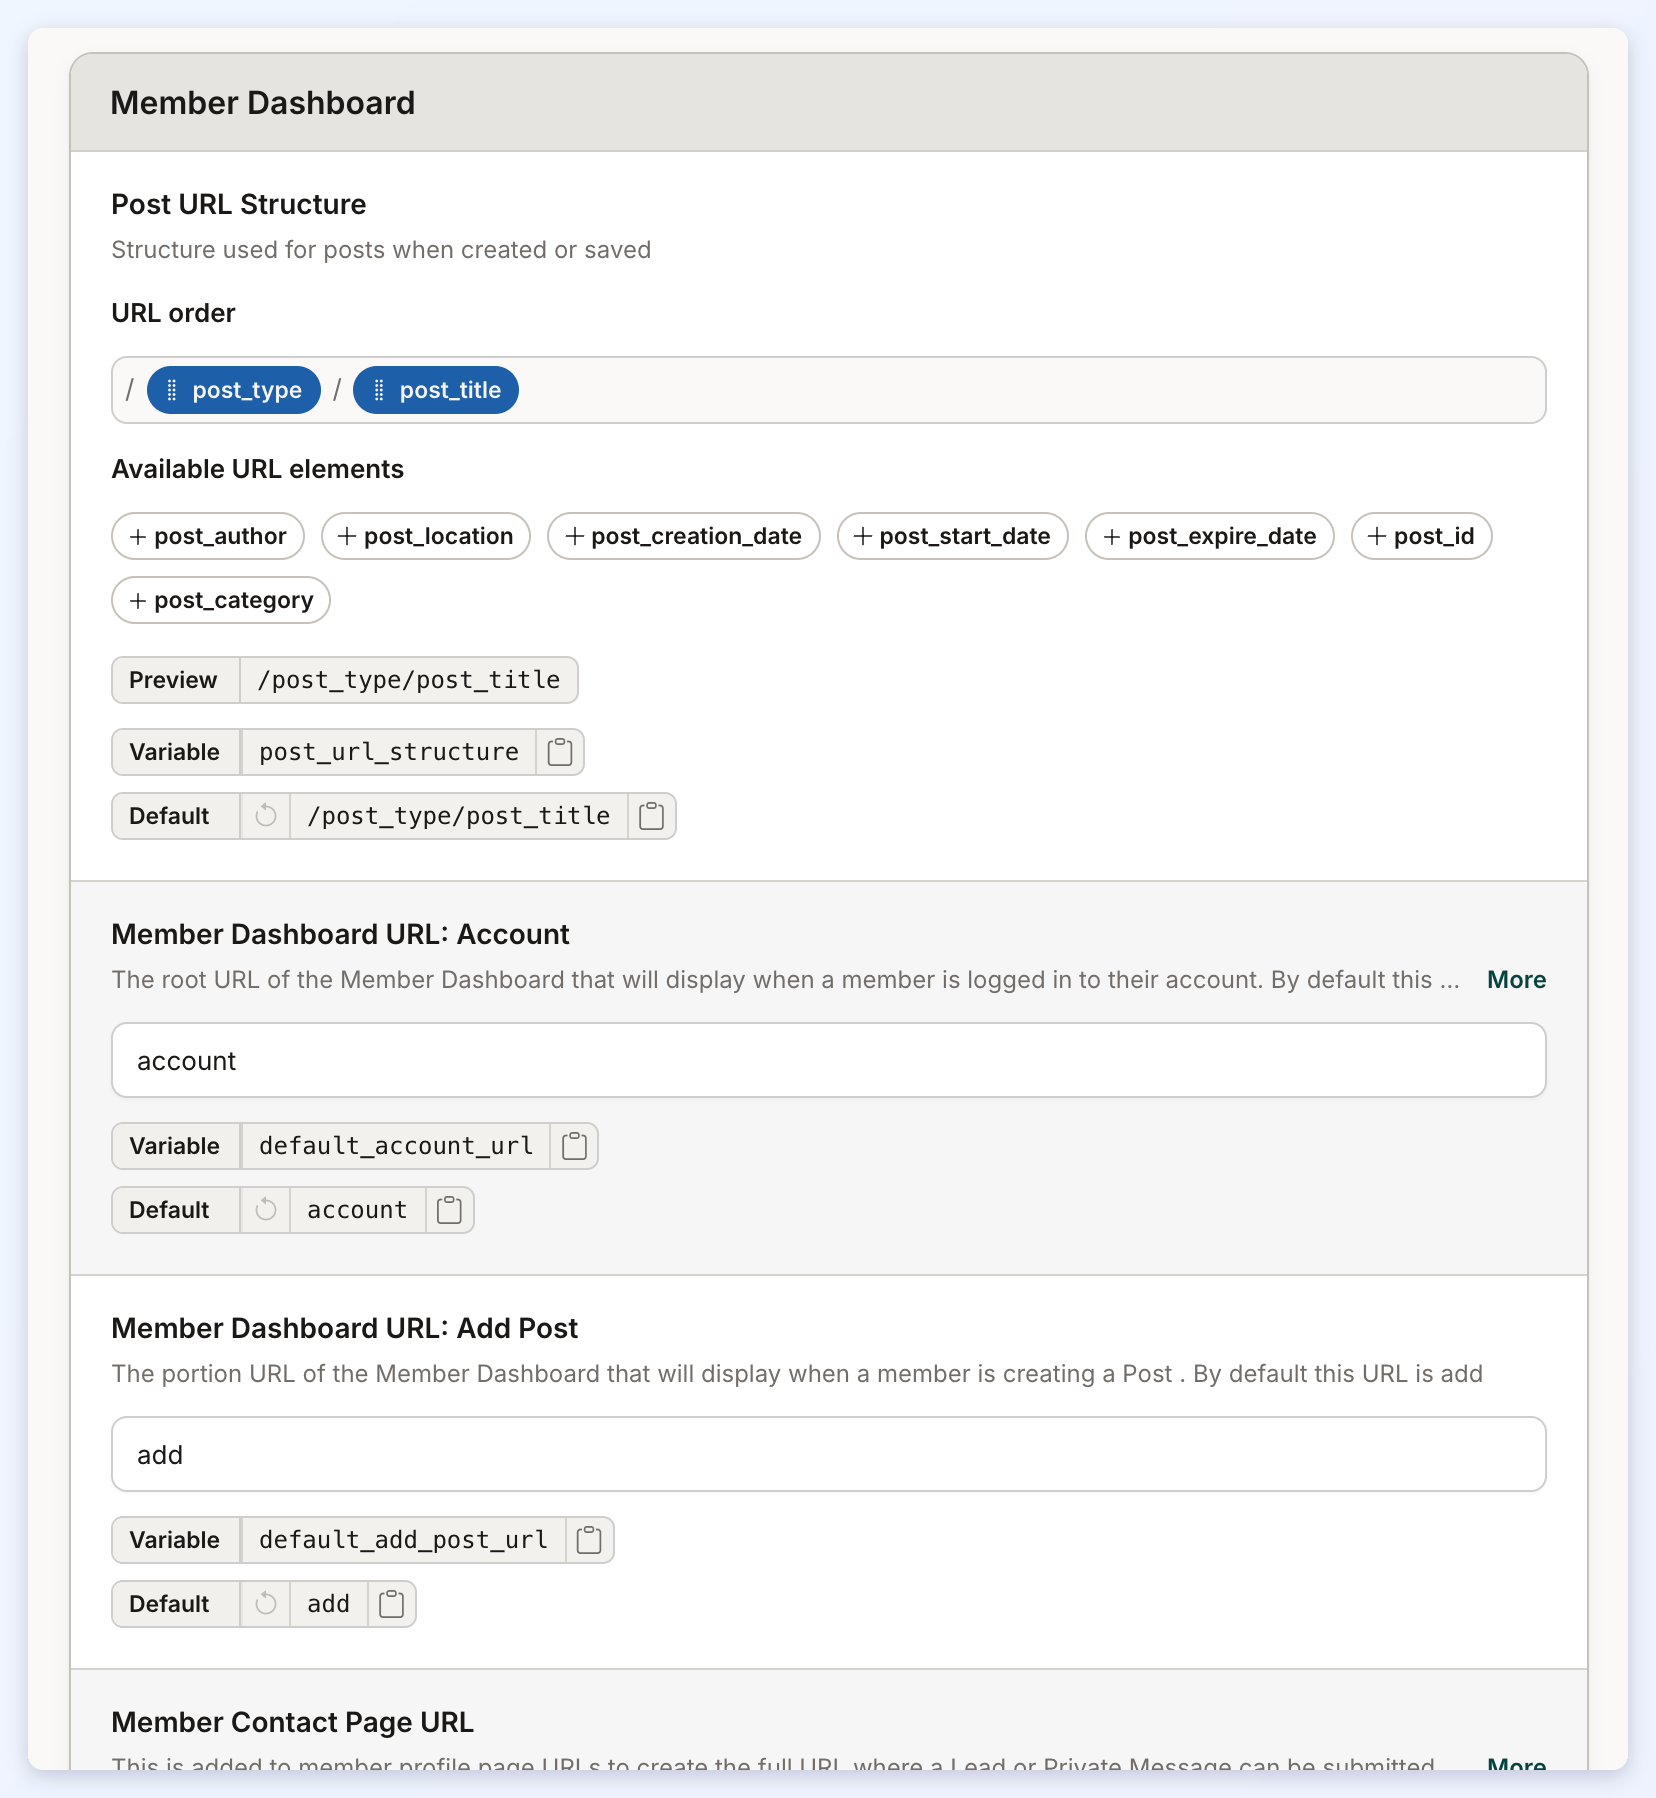Click the default_account_url variable name
This screenshot has width=1656, height=1798.
tap(396, 1146)
